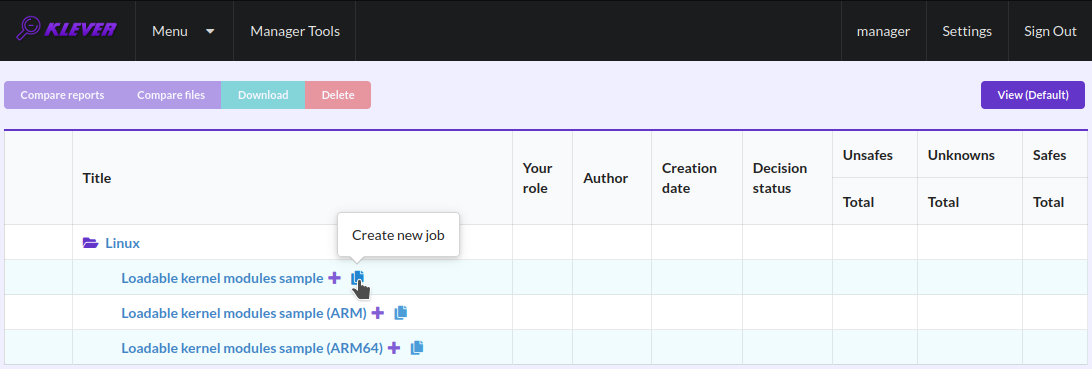Open the manager user profile

point(883,31)
